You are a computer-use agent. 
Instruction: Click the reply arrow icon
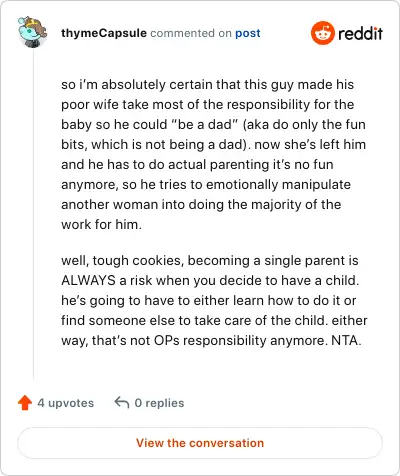[x=122, y=402]
